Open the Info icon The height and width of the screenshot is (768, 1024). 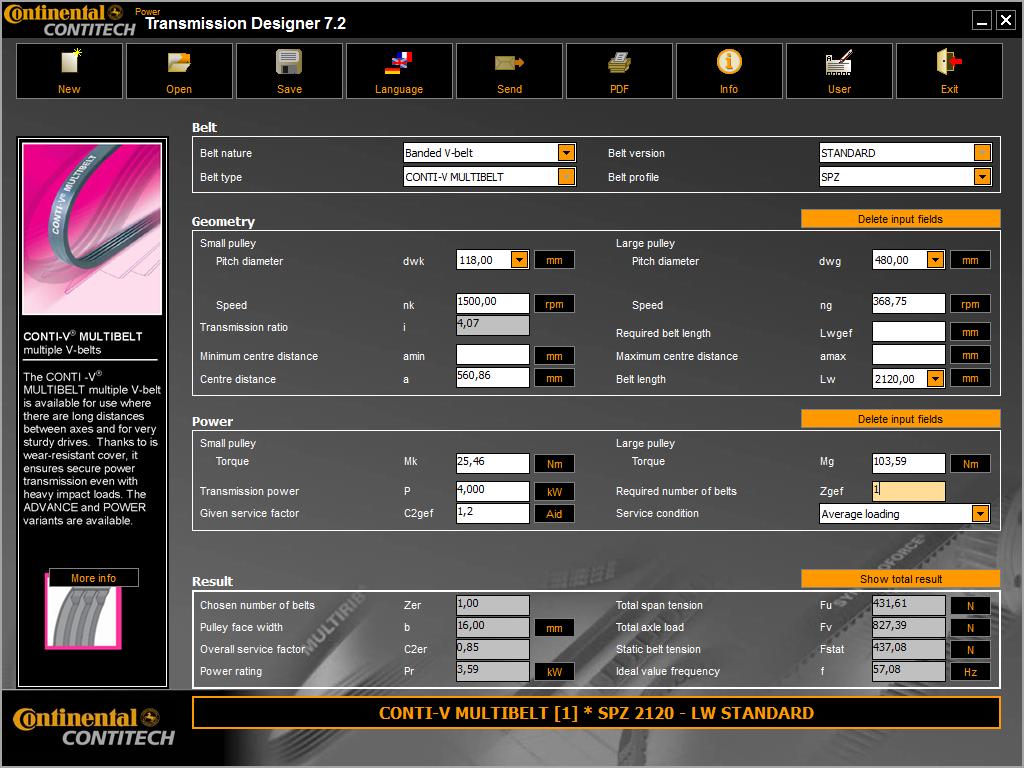pyautogui.click(x=729, y=71)
